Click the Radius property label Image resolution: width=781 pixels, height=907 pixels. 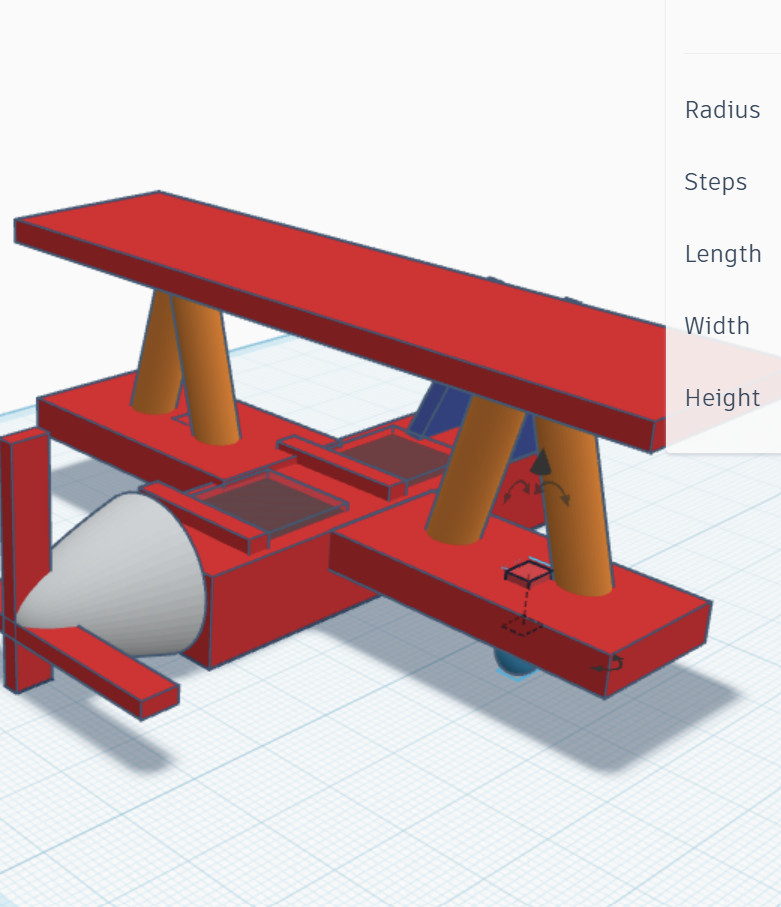[x=722, y=110]
